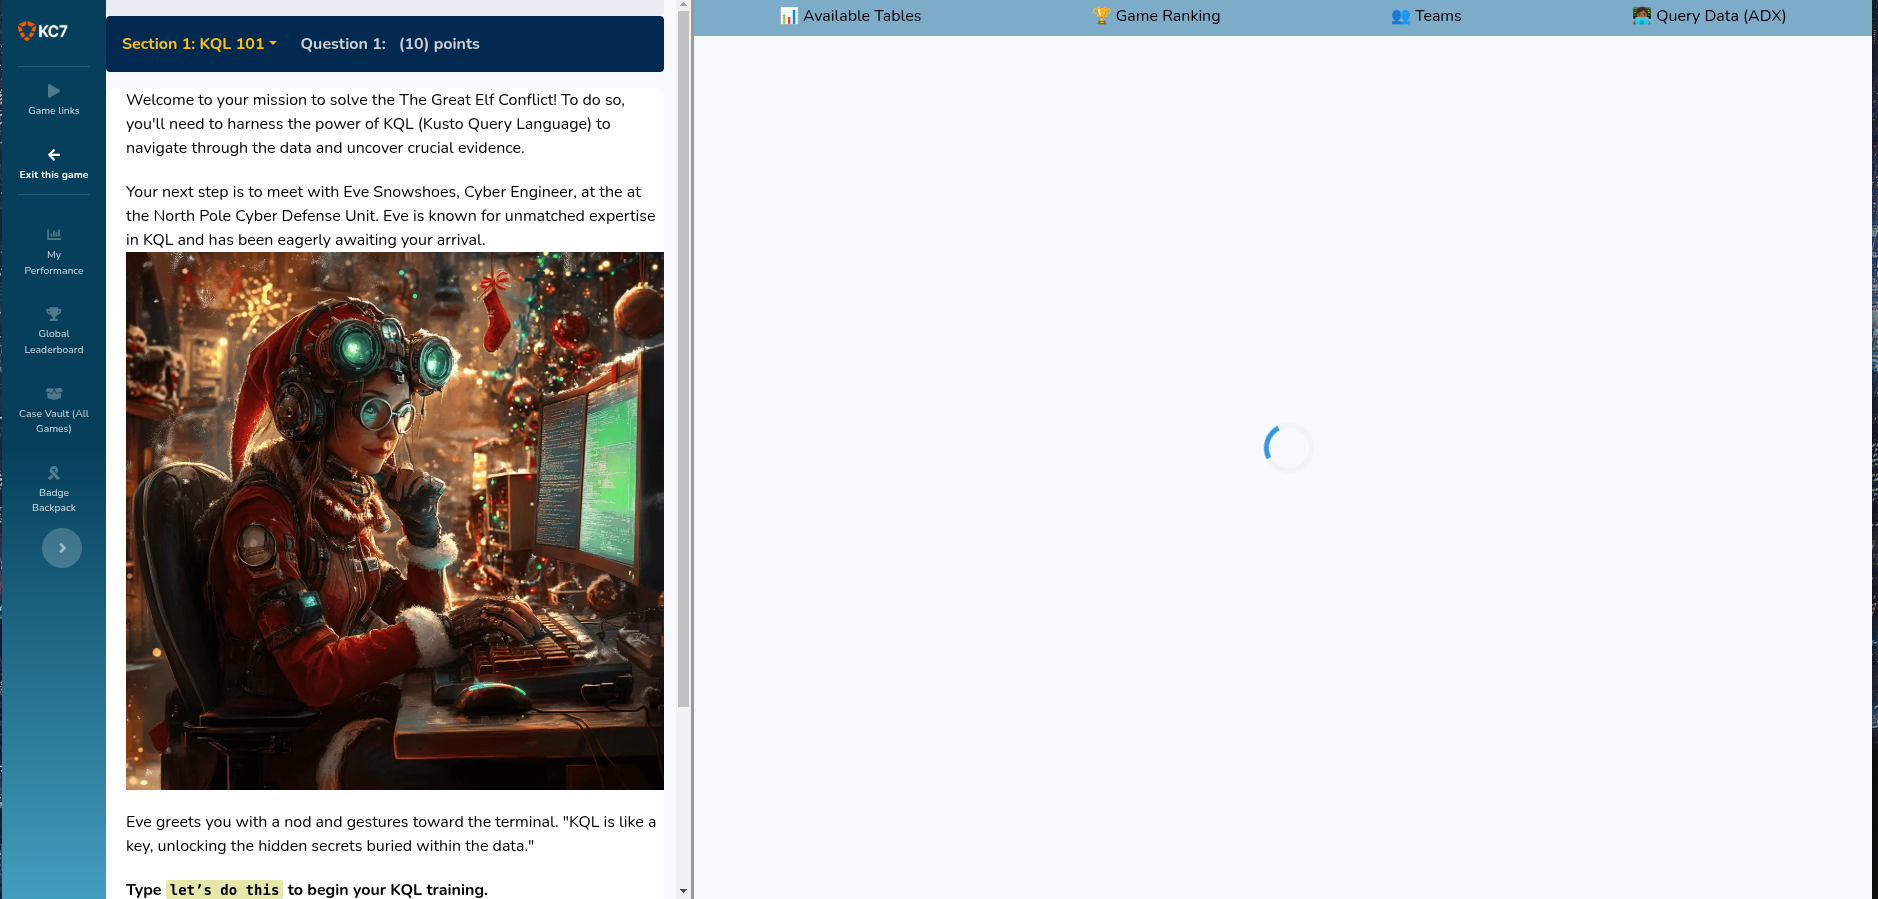Open Section 1: KQL 101 dropdown
Screen dimensions: 1878x899
pyautogui.click(x=199, y=44)
